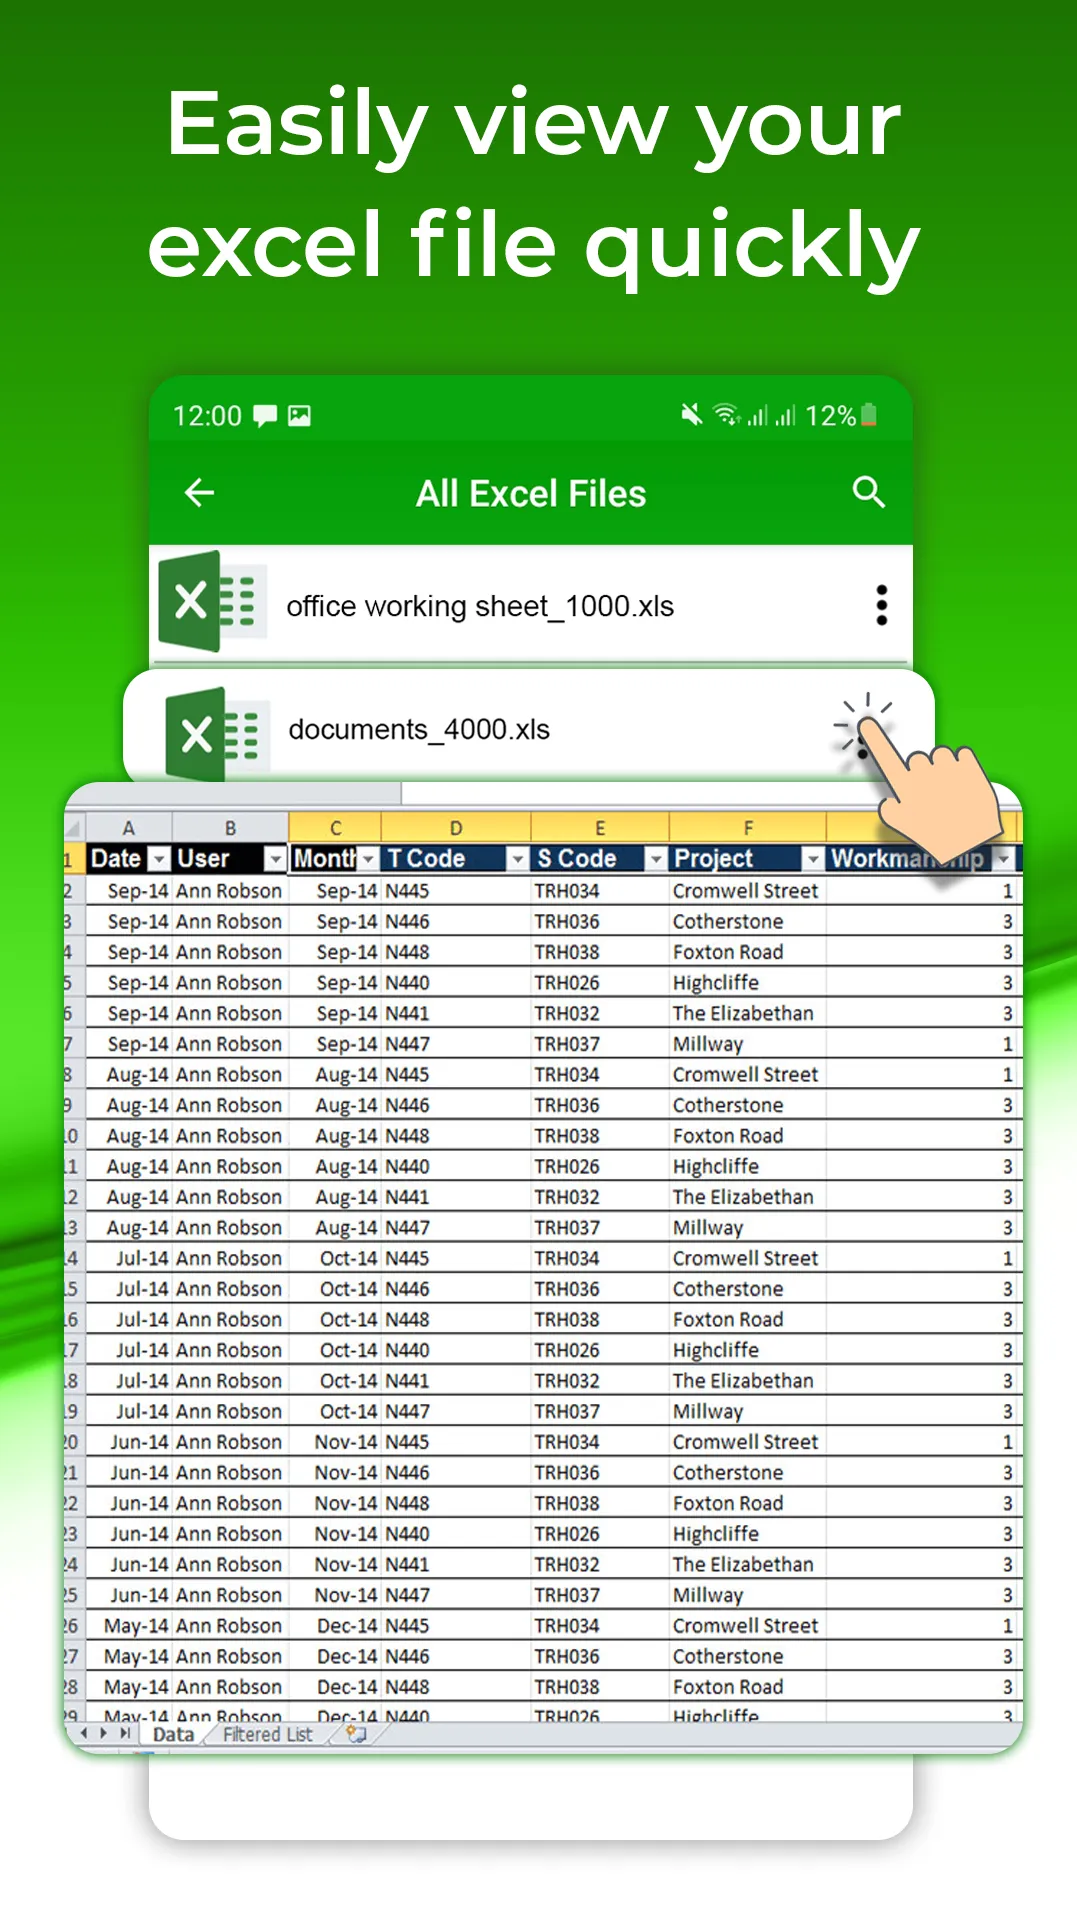This screenshot has width=1077, height=1920.
Task: Select Ann Robson cell in row 13
Action: tap(230, 1228)
